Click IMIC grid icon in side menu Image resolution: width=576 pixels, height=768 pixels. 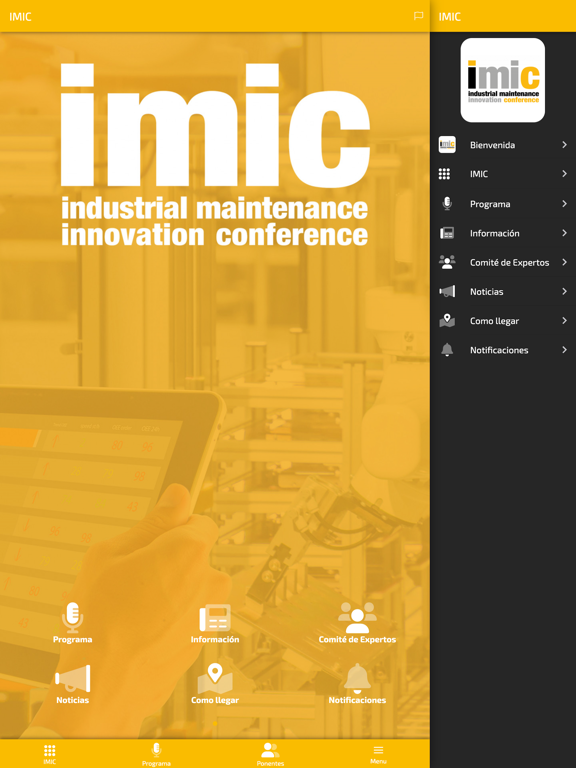[x=444, y=174]
